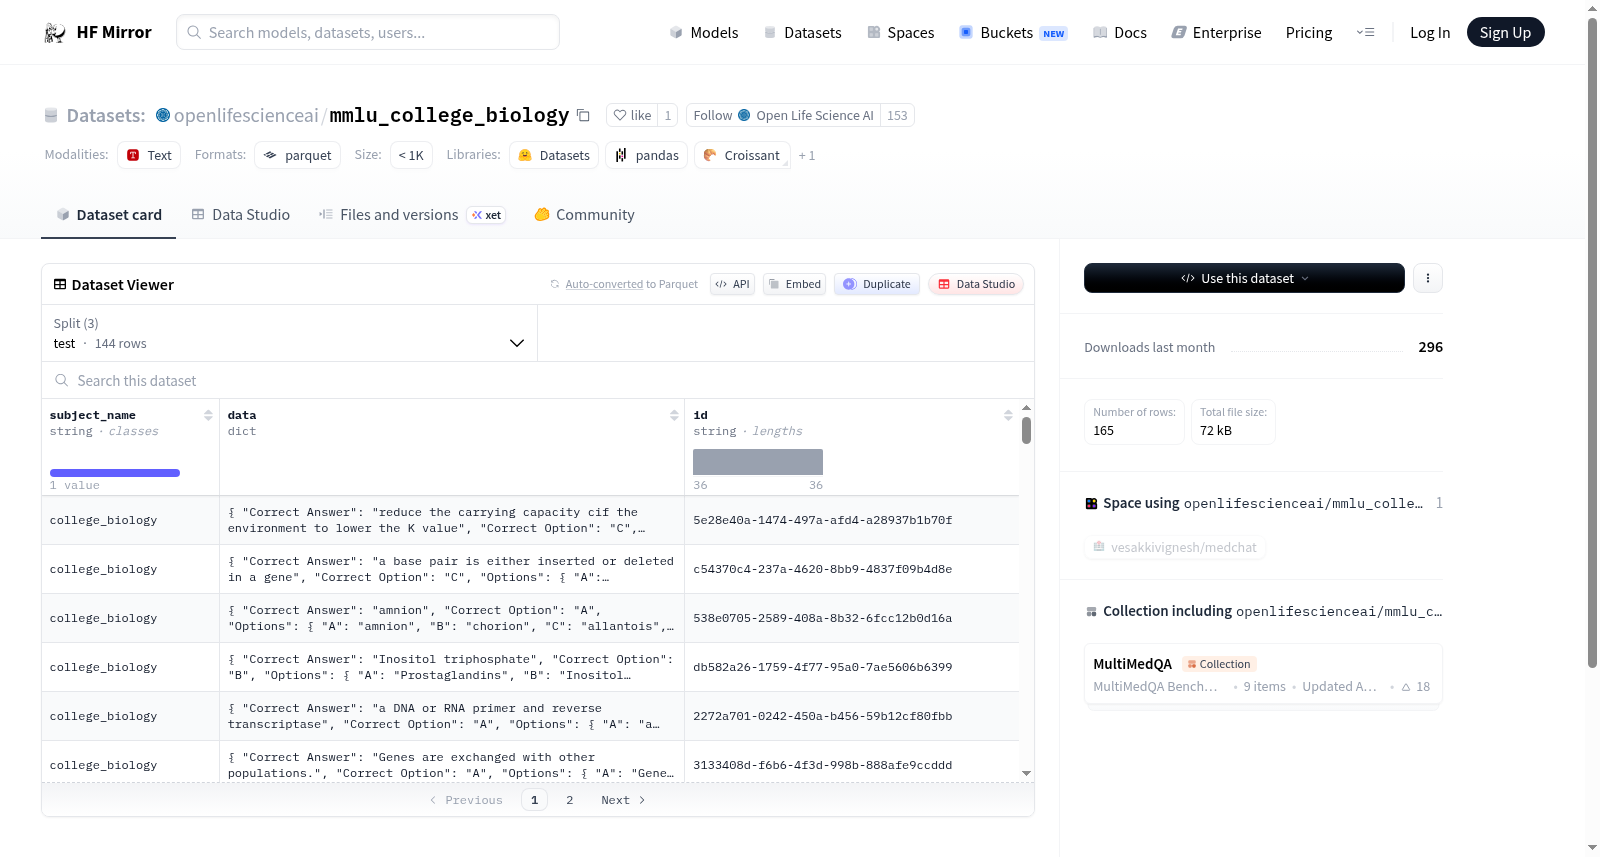
Task: Show the +1 more libraries
Action: (x=807, y=156)
